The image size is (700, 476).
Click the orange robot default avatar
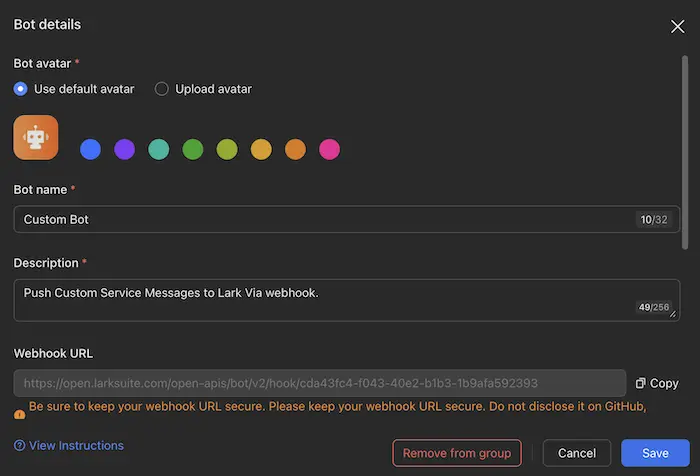pos(36,137)
